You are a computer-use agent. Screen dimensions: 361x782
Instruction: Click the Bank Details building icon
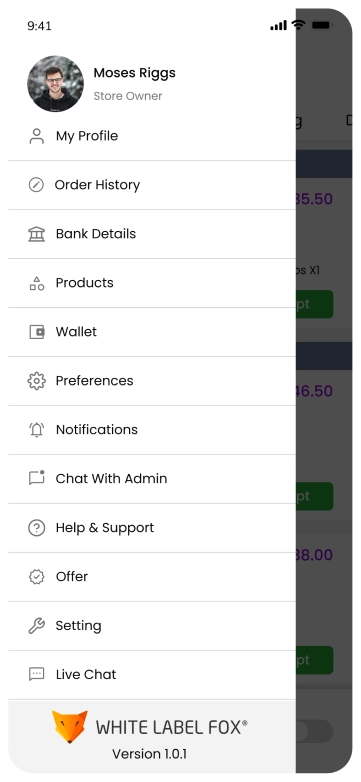(x=36, y=234)
